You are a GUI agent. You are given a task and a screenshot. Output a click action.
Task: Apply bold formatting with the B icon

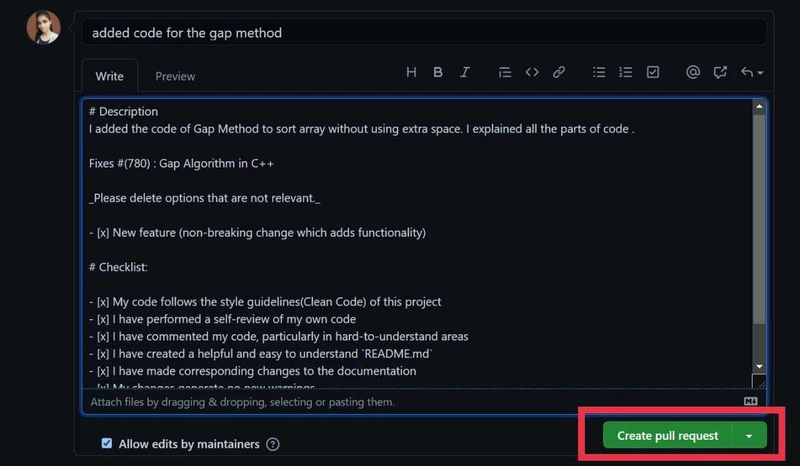point(438,72)
